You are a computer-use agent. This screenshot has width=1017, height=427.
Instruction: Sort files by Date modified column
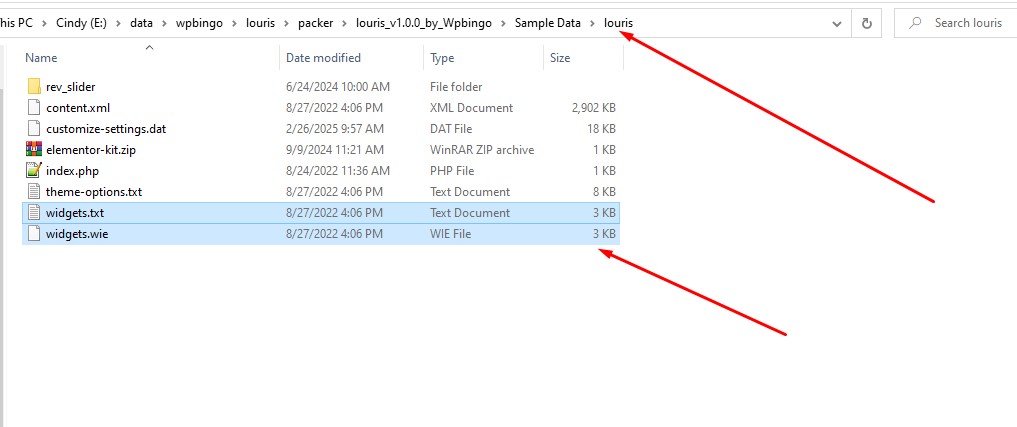pos(323,58)
